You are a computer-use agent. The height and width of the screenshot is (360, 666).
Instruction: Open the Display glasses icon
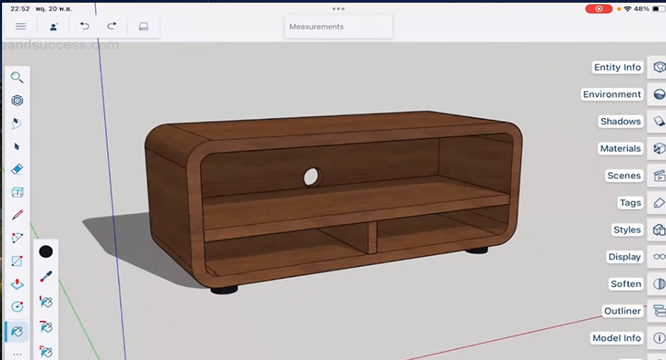659,257
